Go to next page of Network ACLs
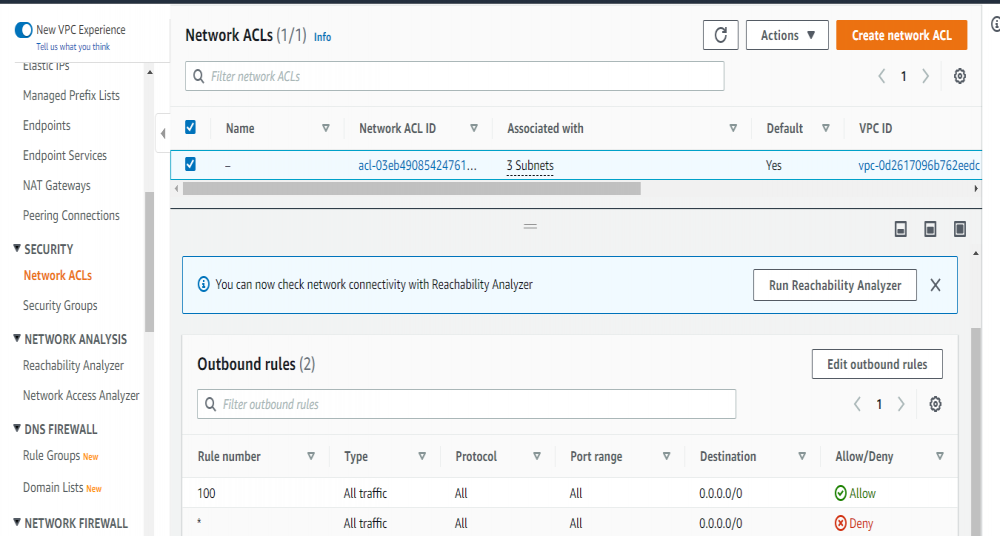 925,77
